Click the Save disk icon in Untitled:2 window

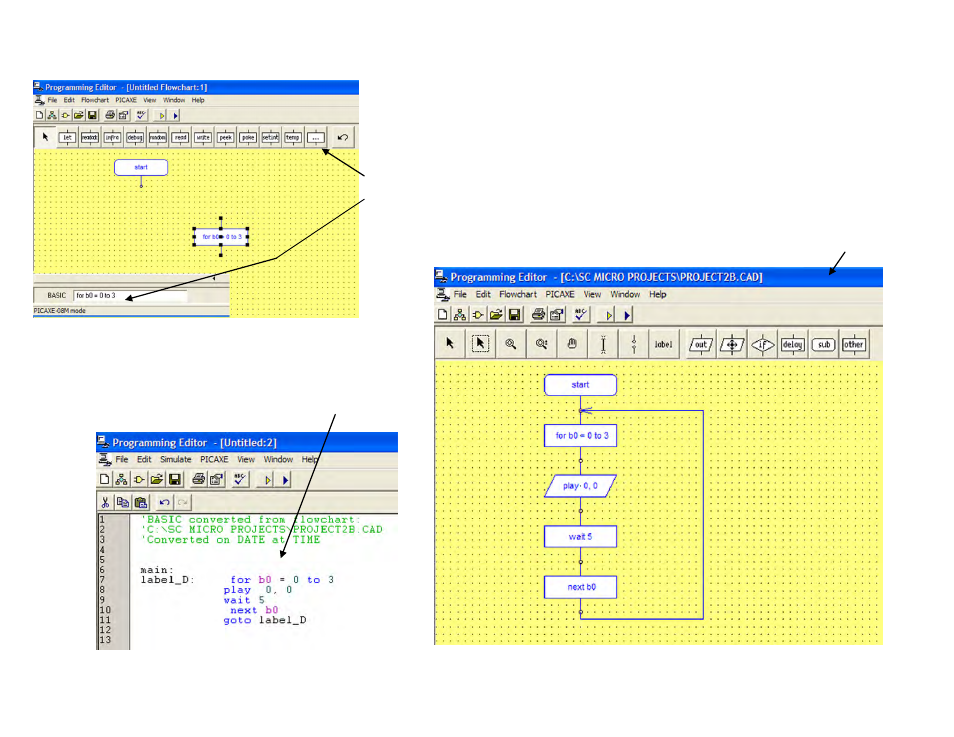click(x=175, y=480)
